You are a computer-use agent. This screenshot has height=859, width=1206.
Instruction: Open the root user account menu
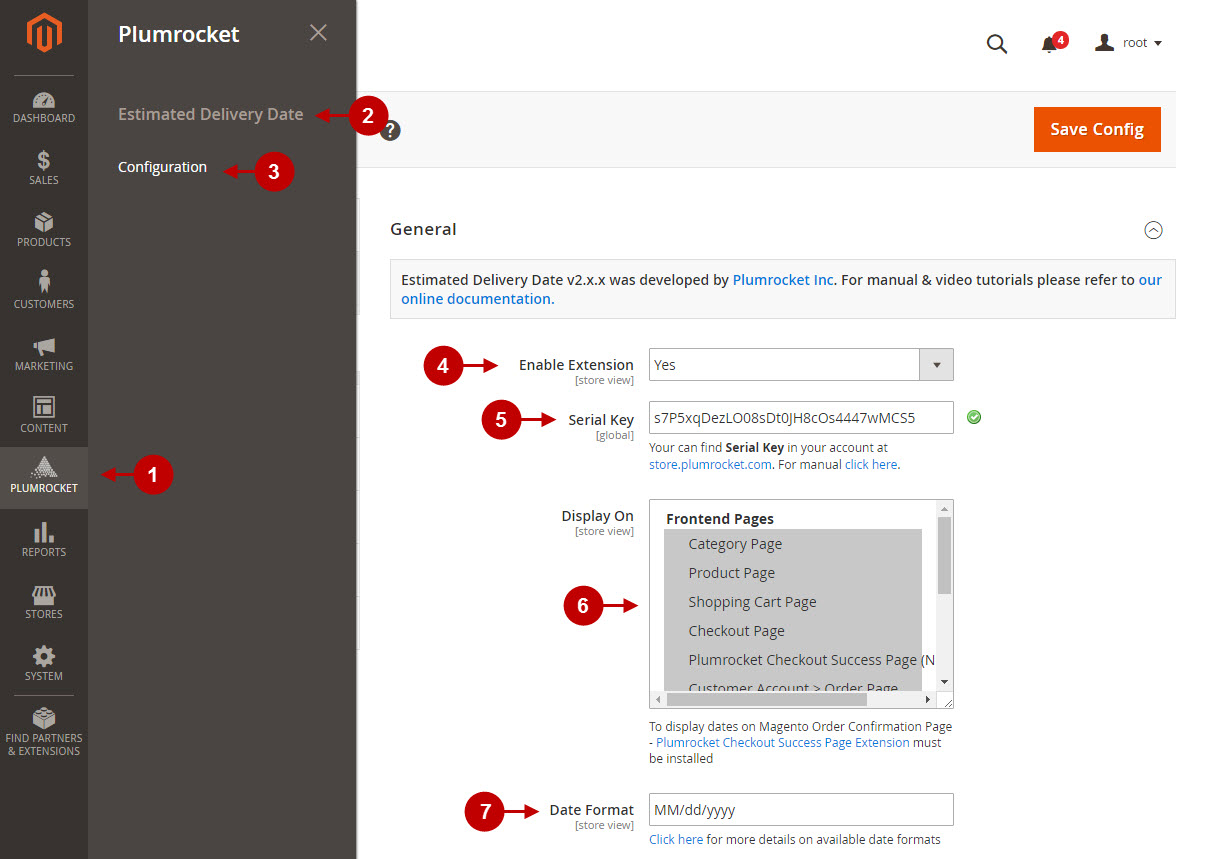tap(1128, 43)
